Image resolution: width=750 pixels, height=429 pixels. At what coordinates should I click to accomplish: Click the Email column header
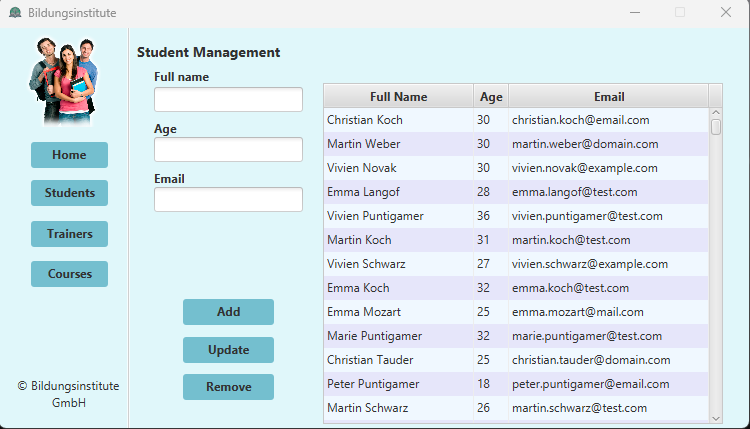point(608,97)
